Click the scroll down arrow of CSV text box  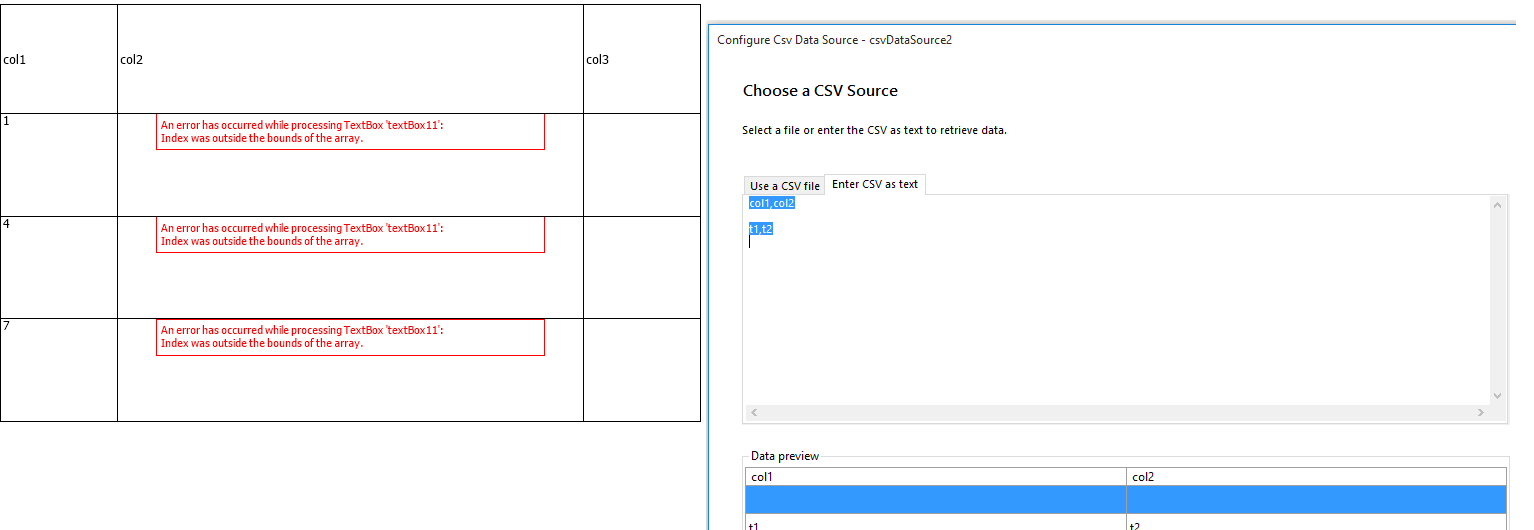coord(1497,396)
